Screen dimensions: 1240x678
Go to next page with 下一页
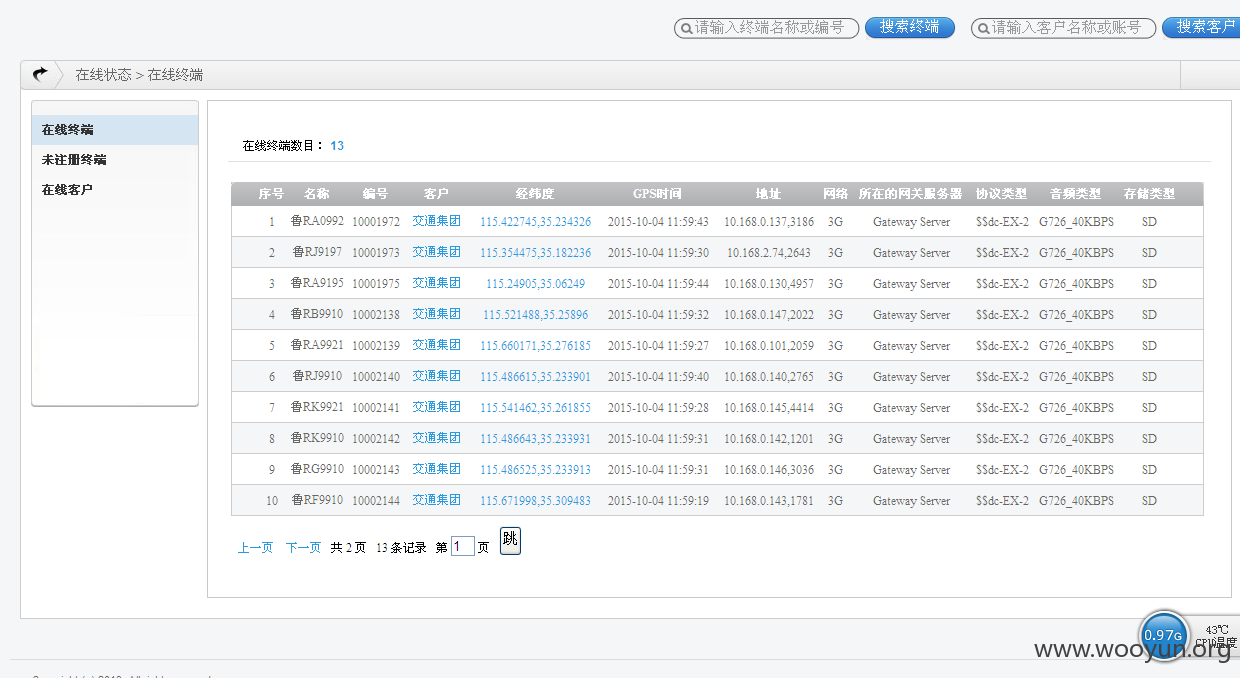click(303, 548)
